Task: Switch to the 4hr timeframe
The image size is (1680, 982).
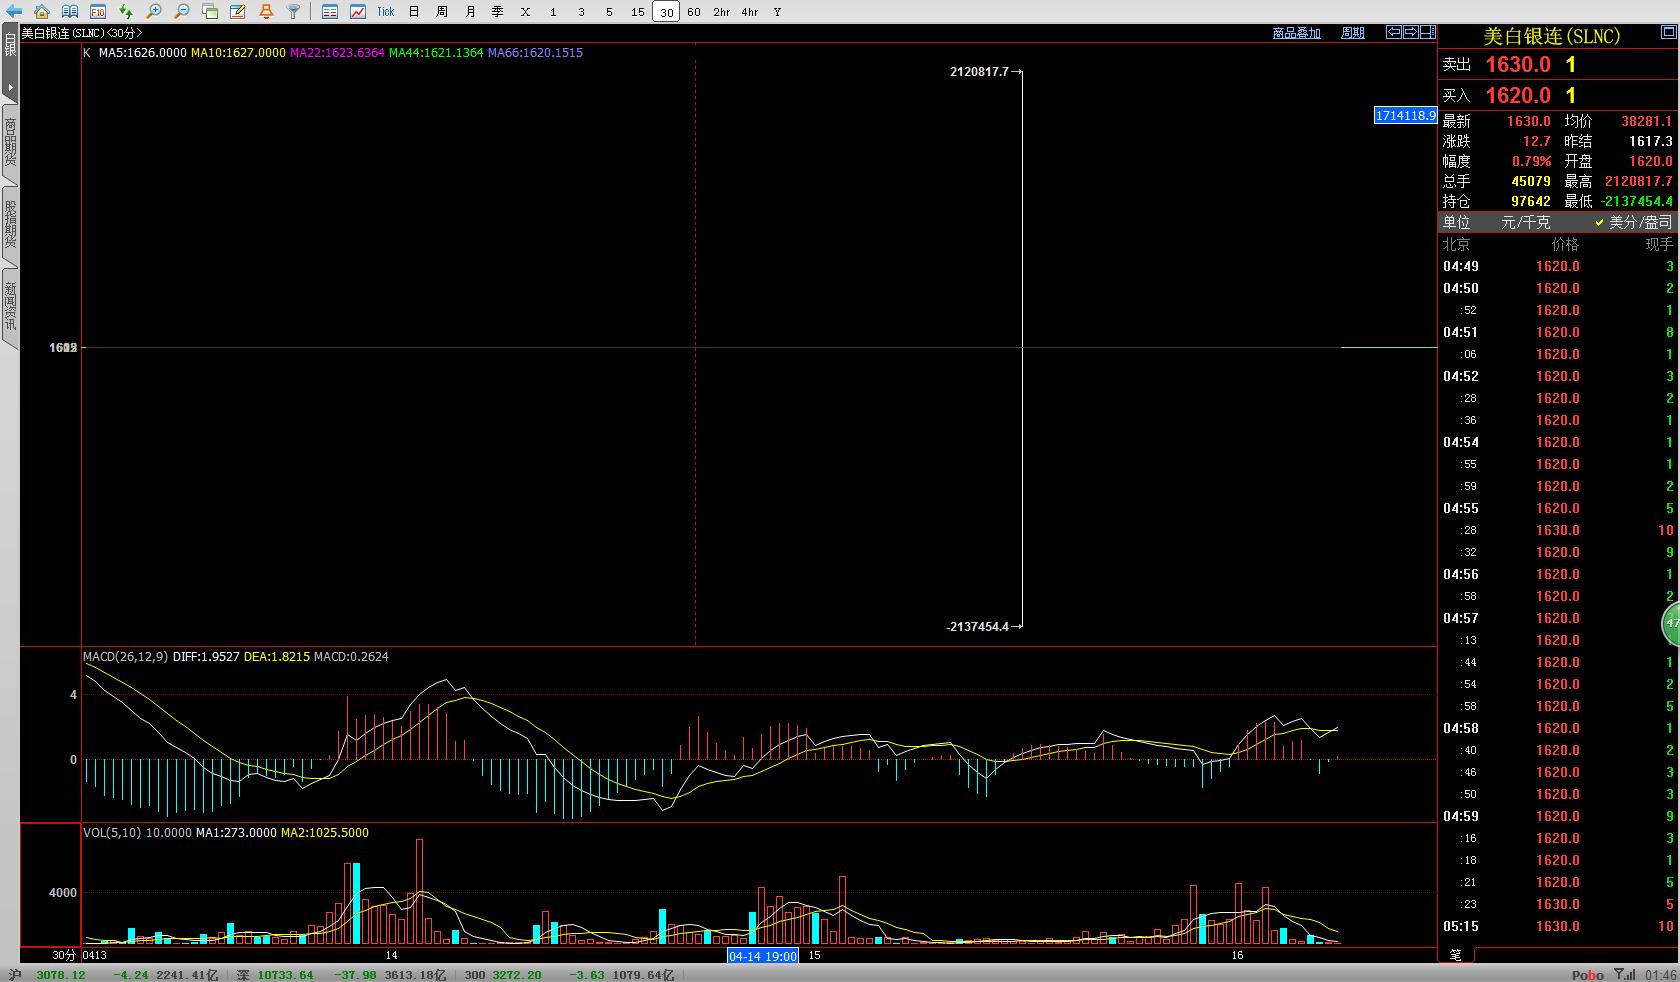Action: 750,12
